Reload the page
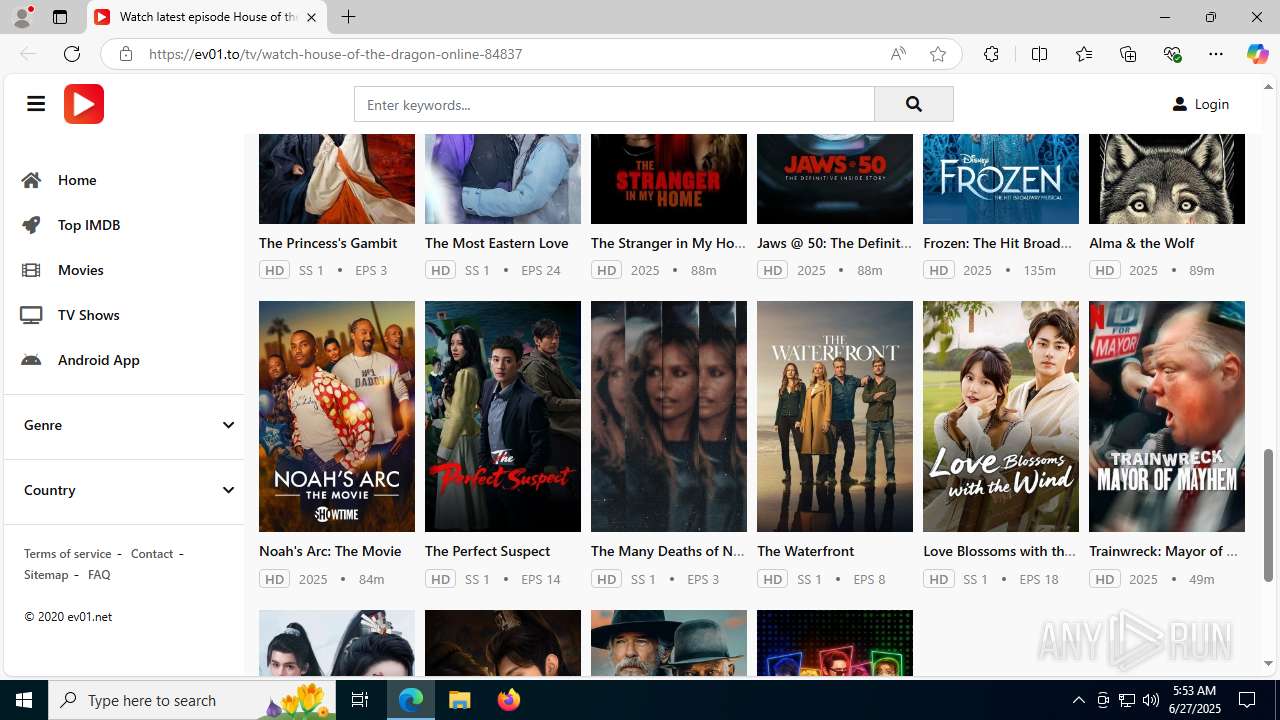The width and height of the screenshot is (1280, 720). pos(72,54)
